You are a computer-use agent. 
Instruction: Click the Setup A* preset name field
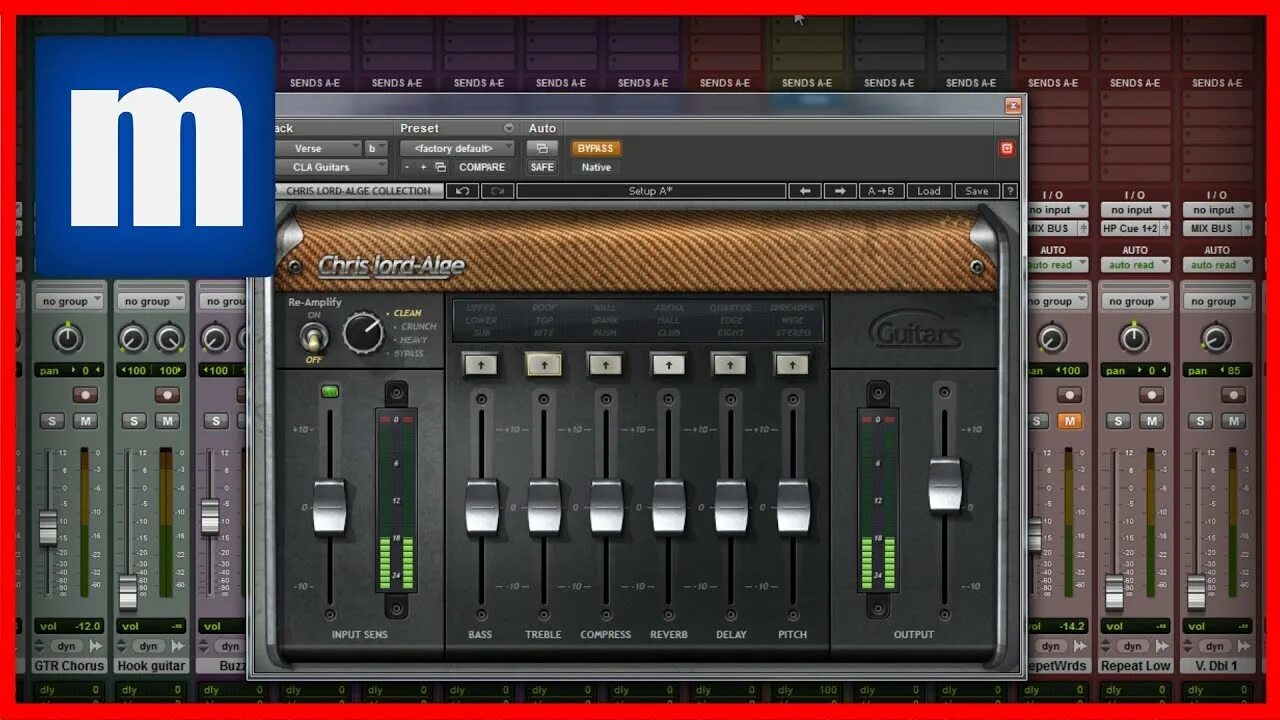(x=651, y=191)
